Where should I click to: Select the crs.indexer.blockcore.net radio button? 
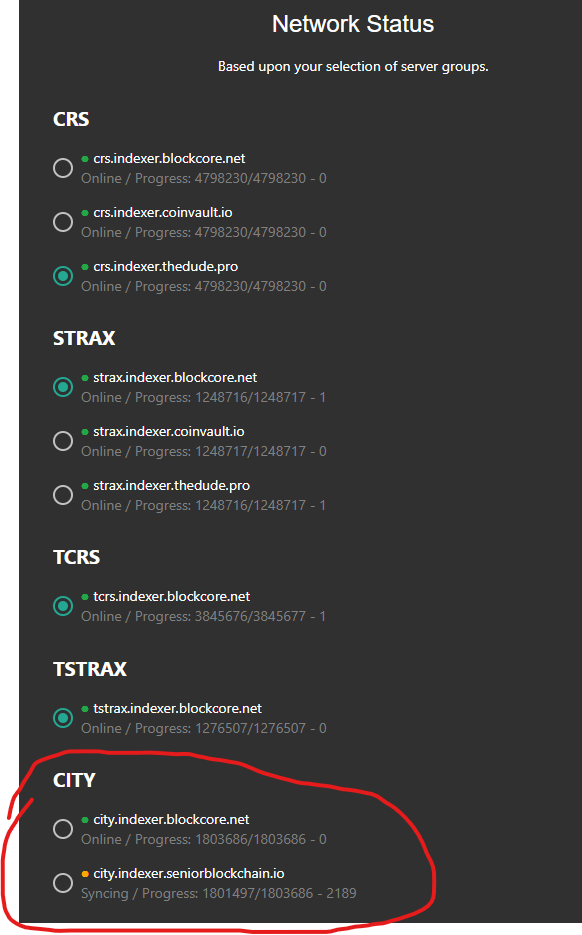(x=62, y=168)
